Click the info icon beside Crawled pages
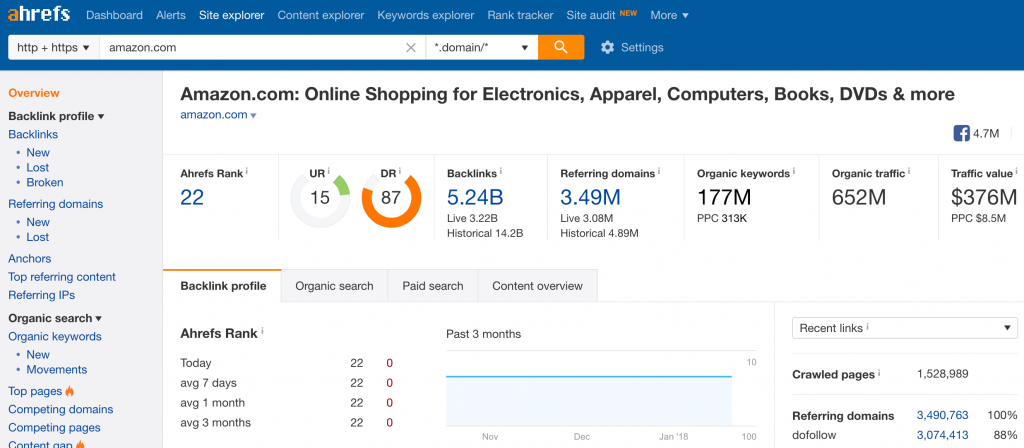This screenshot has width=1024, height=448. point(879,373)
